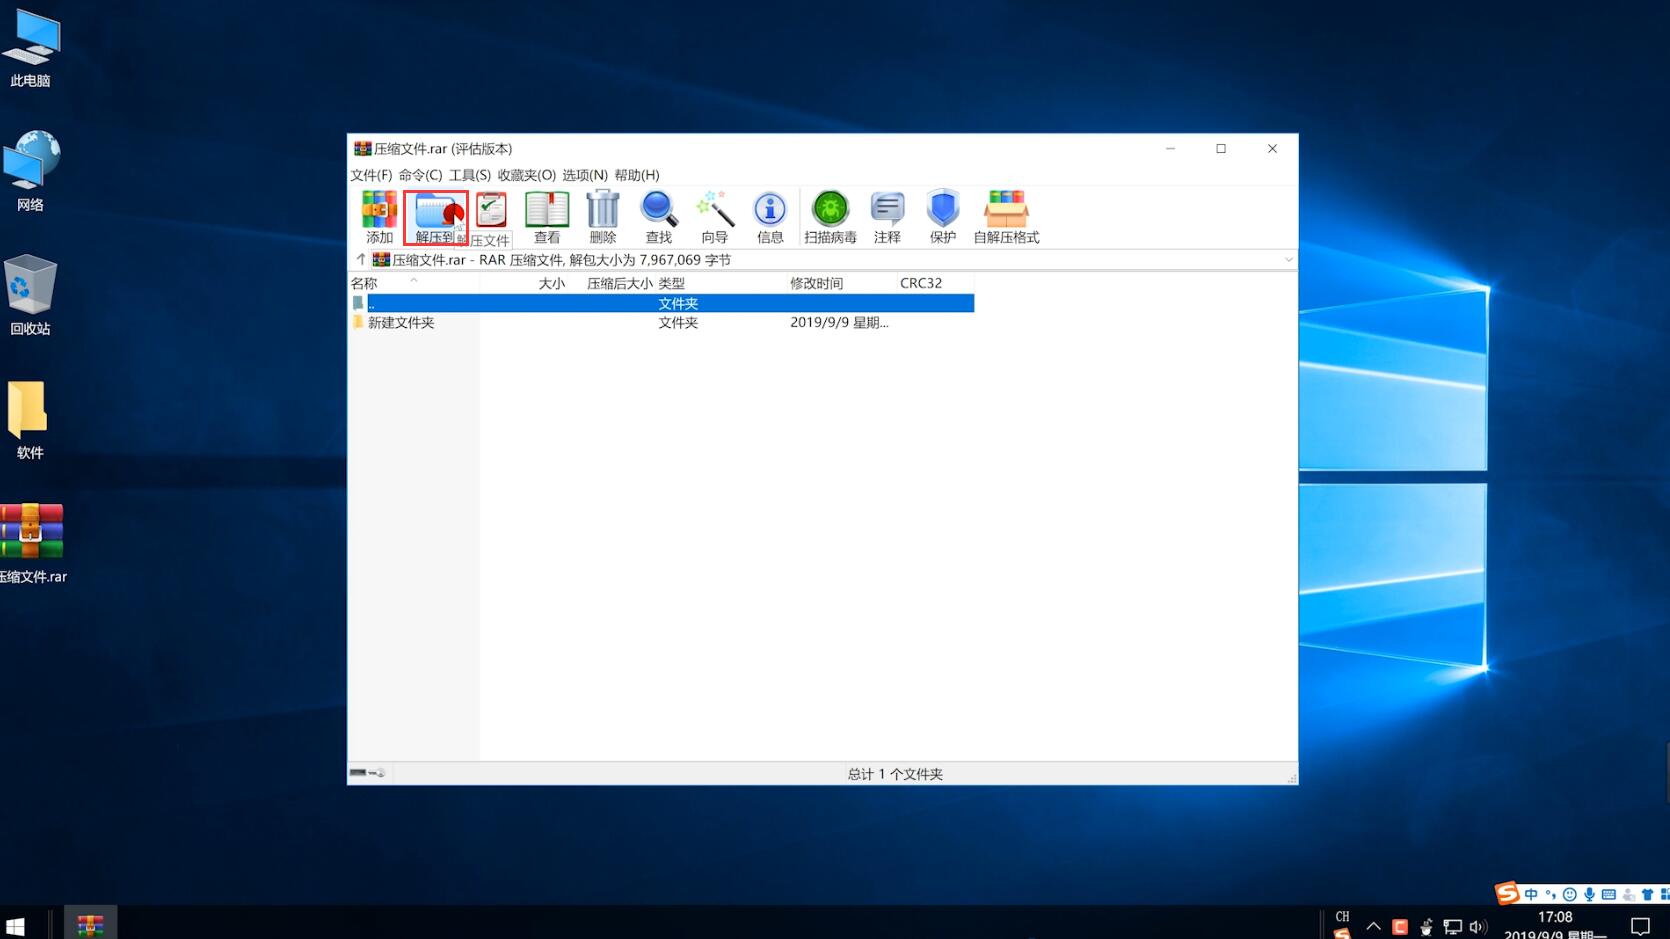The image size is (1670, 939).
Task: Open the 此电脑 desktop icon
Action: pos(30,47)
